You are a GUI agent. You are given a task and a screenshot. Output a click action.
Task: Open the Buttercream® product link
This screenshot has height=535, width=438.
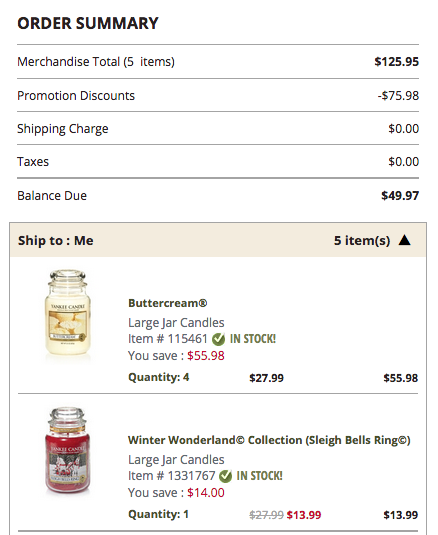(x=167, y=303)
